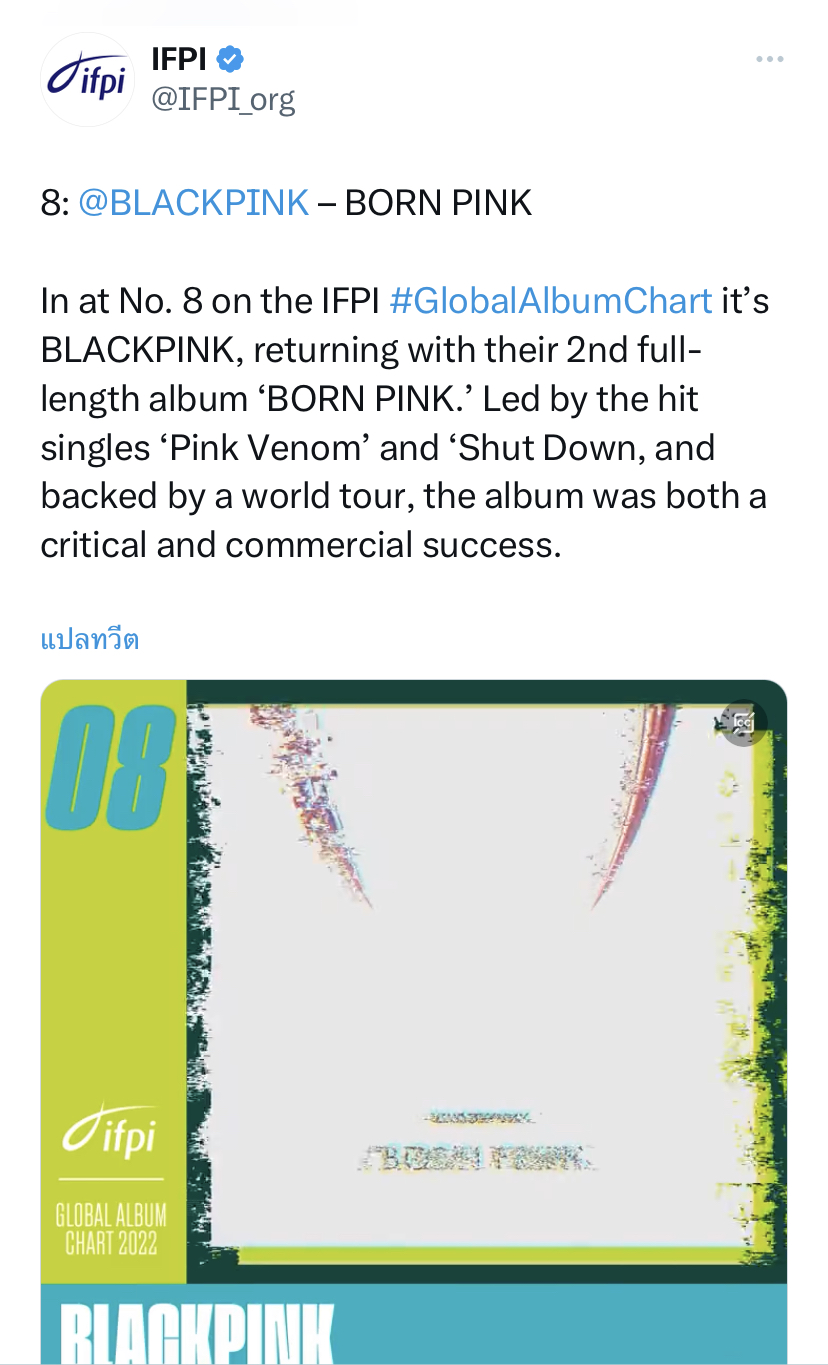Open the IFPI profile avatar
The image size is (828, 1365).
click(x=86, y=80)
